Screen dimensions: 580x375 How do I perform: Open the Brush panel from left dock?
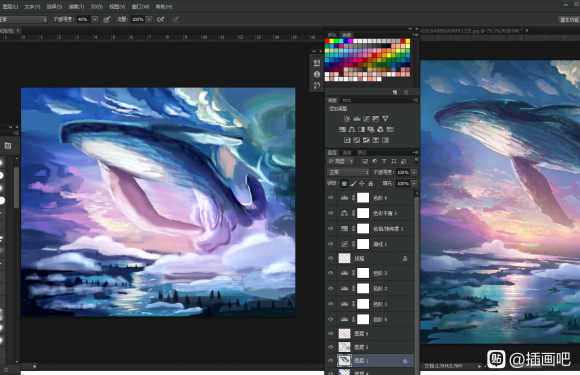8,146
